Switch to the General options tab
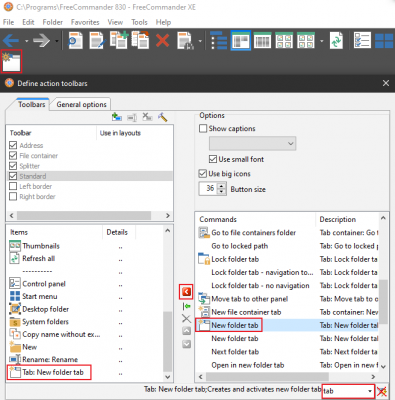The height and width of the screenshot is (400, 395). tap(81, 104)
